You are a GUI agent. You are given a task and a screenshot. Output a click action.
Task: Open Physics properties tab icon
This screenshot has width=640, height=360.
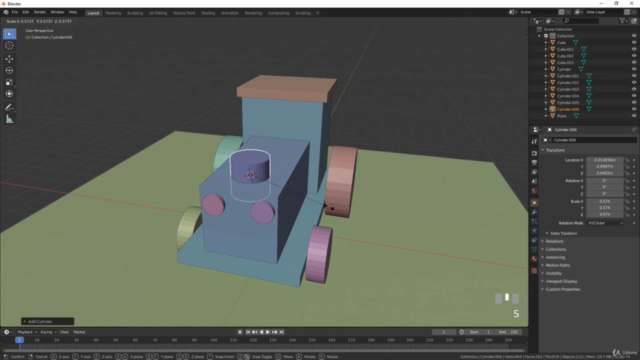[534, 231]
